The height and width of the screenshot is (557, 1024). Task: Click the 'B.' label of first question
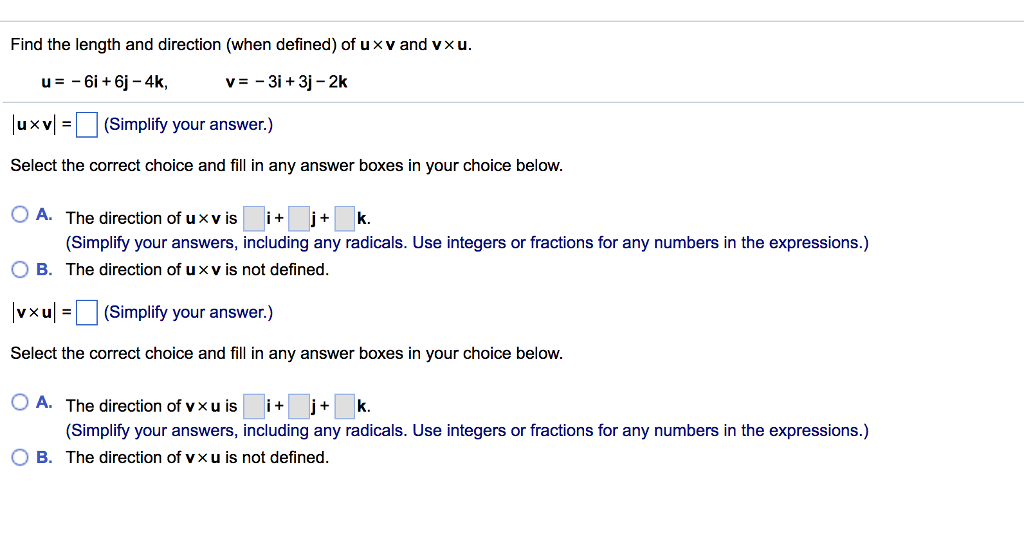[x=44, y=270]
